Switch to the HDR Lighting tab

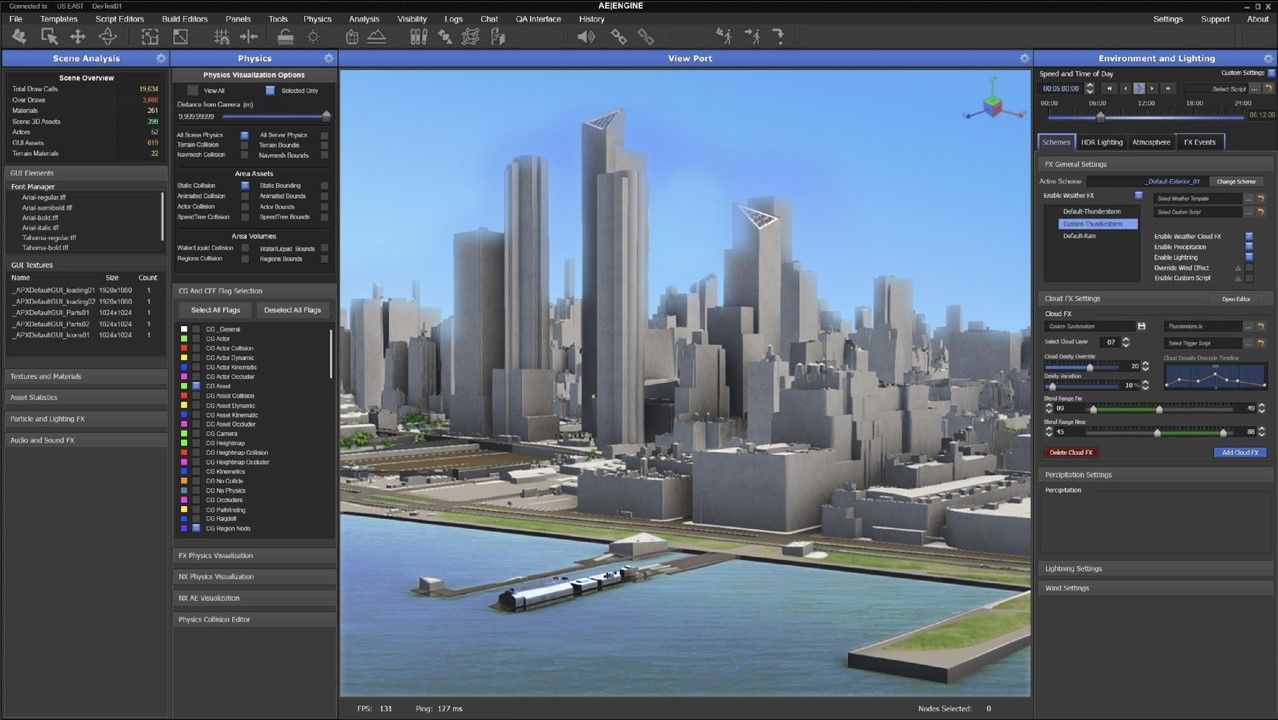(x=1102, y=142)
